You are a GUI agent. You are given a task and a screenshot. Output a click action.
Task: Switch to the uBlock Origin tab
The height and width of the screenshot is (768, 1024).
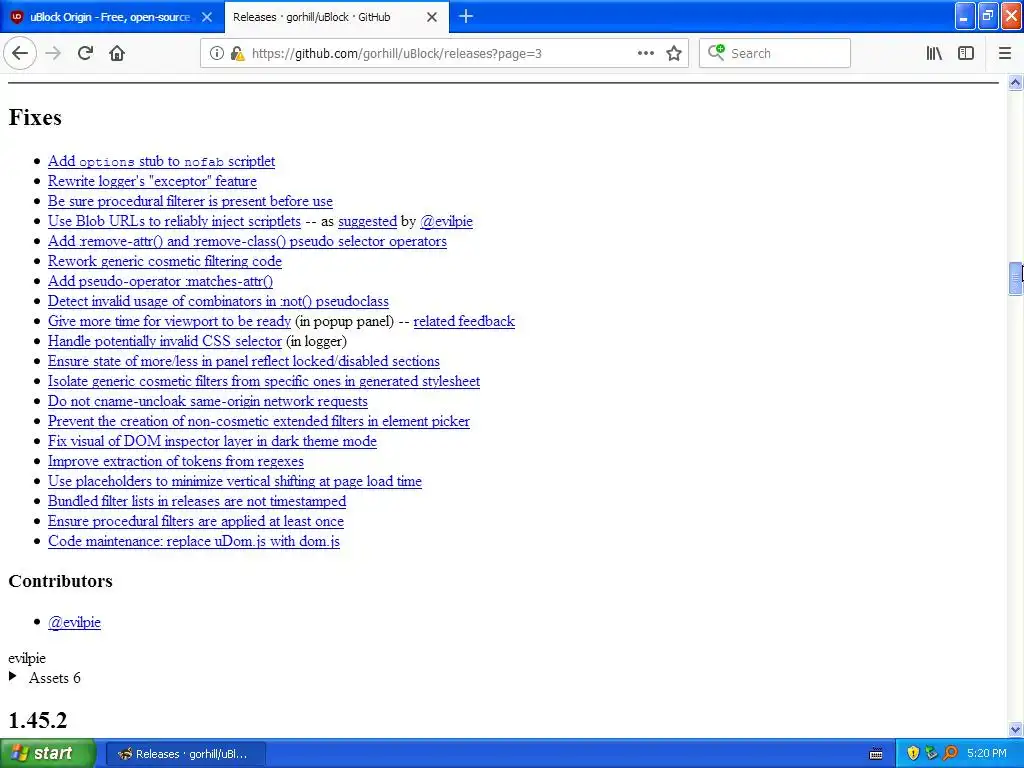click(x=112, y=17)
